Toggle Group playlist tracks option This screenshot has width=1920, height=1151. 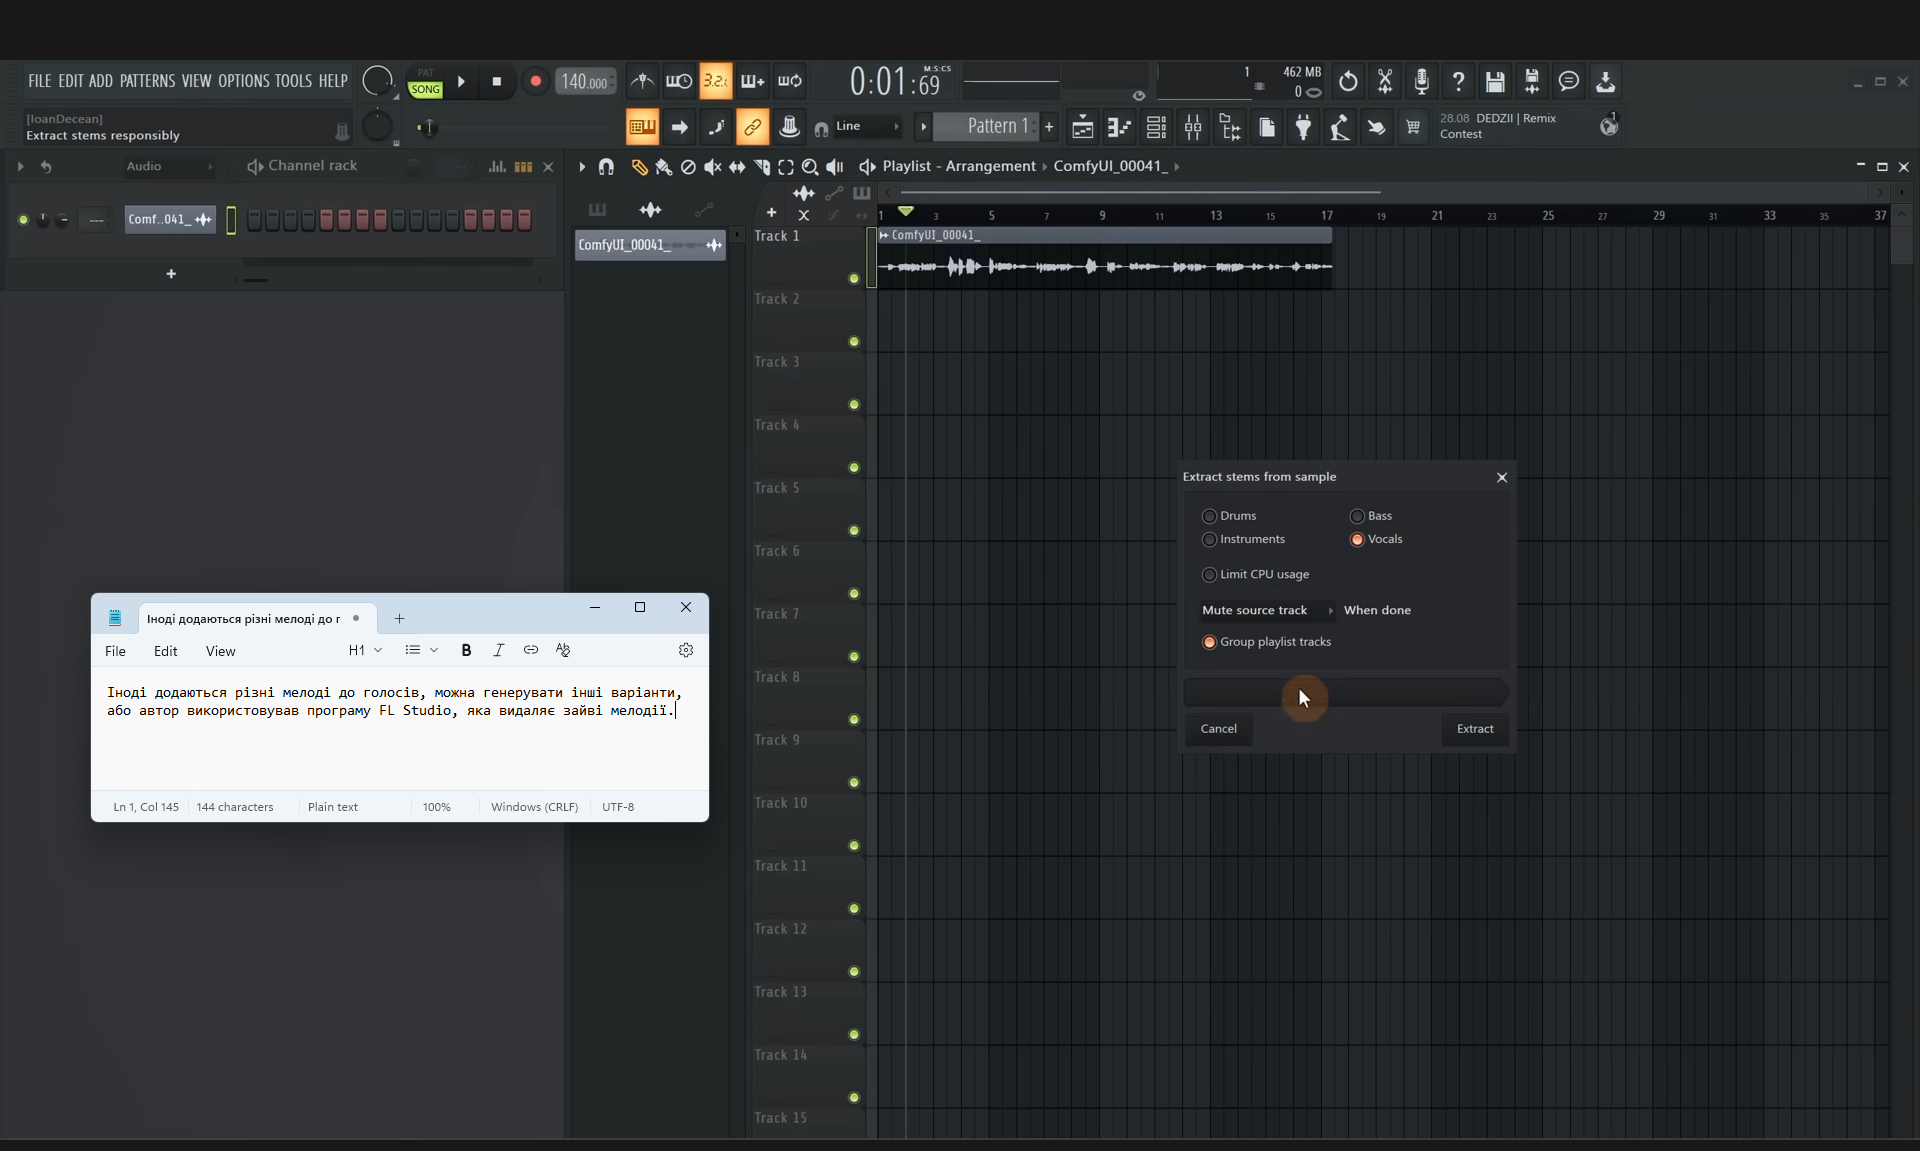[1209, 642]
